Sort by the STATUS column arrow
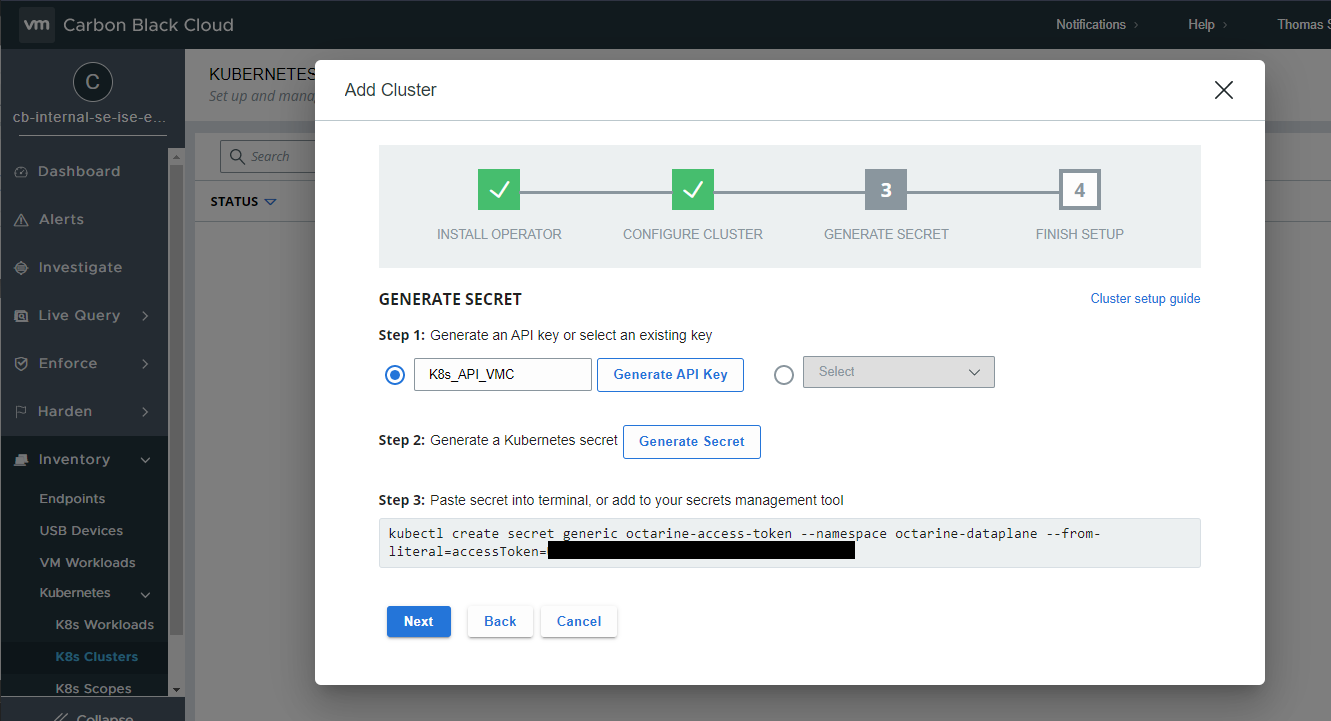Viewport: 1331px width, 721px height. point(270,202)
